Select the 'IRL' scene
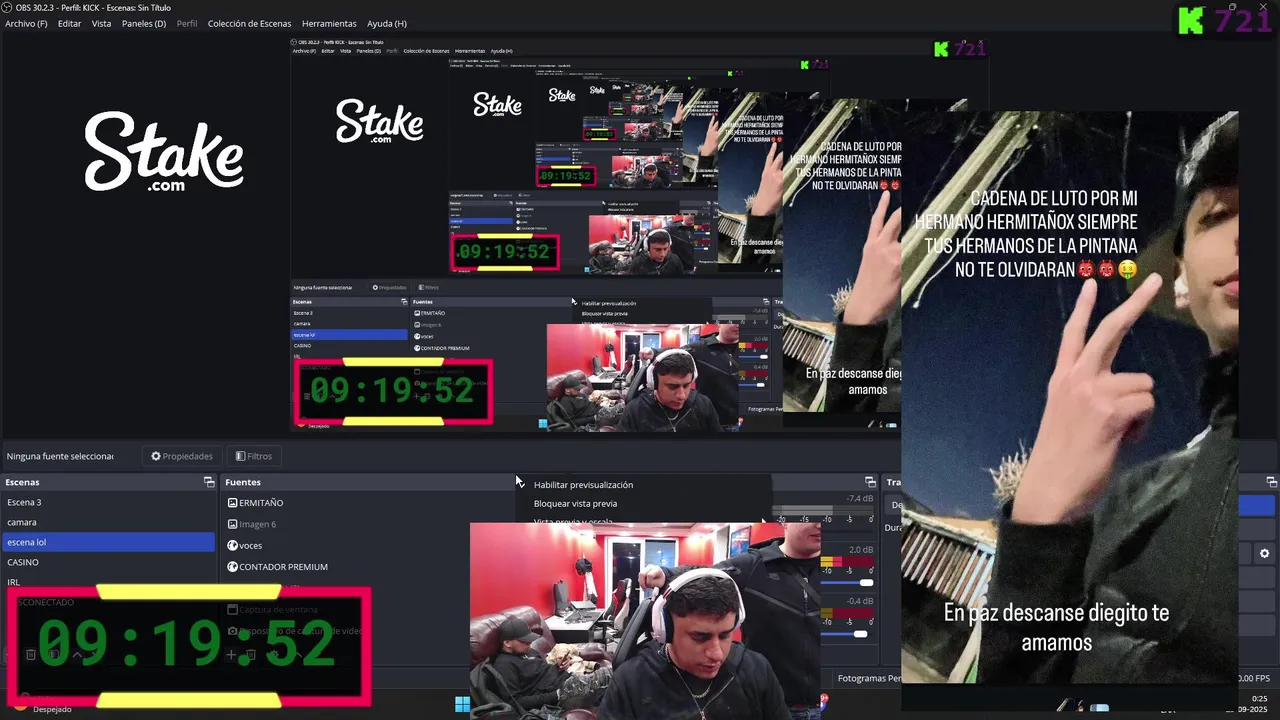This screenshot has width=1280, height=720. (x=108, y=581)
